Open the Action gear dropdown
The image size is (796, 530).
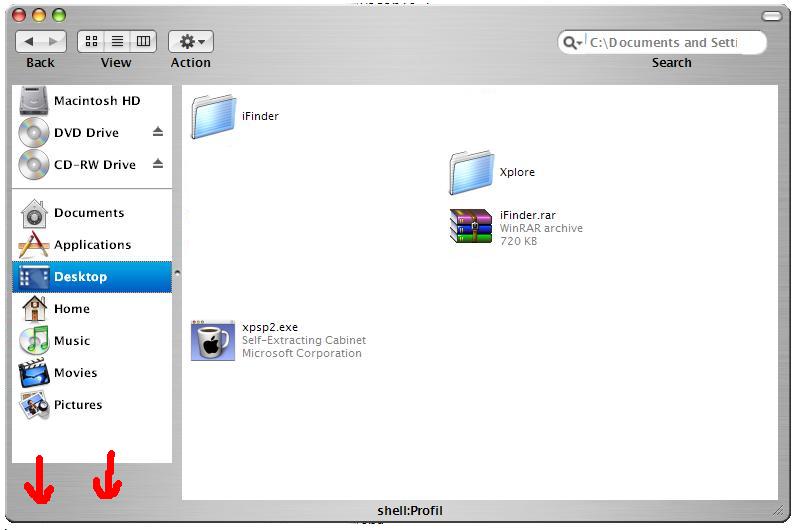tap(191, 41)
